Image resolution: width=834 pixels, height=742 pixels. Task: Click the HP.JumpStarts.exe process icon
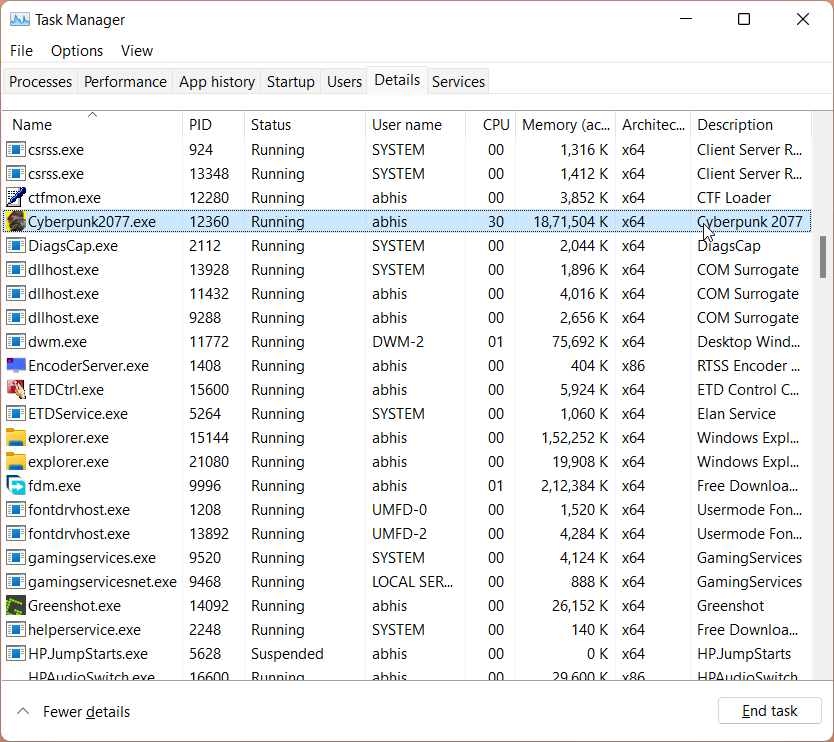[16, 654]
